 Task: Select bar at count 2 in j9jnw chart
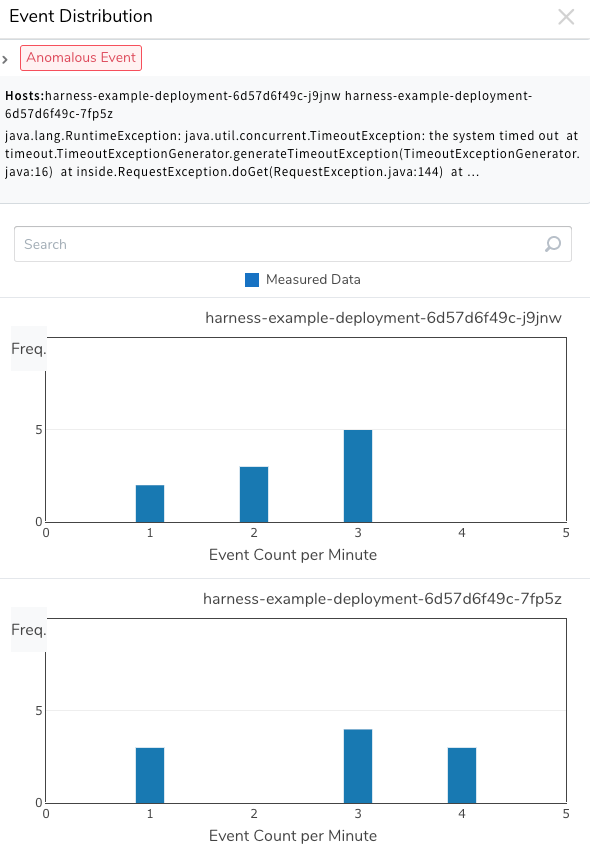254,495
